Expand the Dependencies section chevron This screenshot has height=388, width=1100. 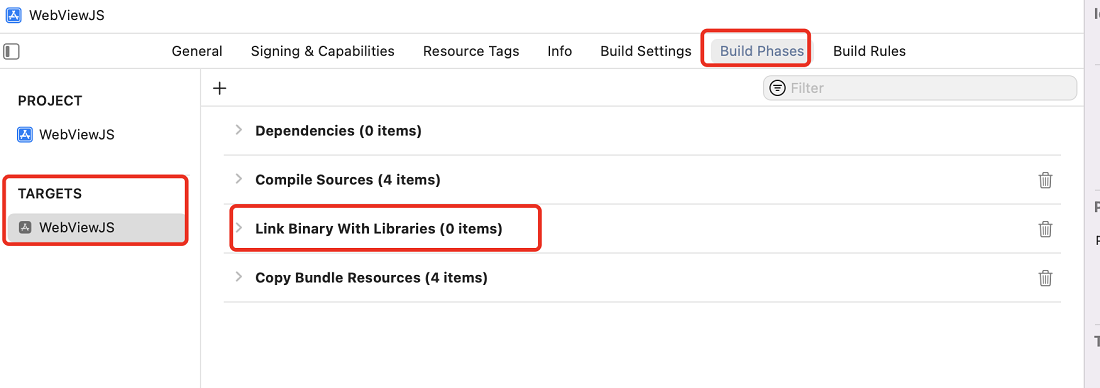pos(239,130)
